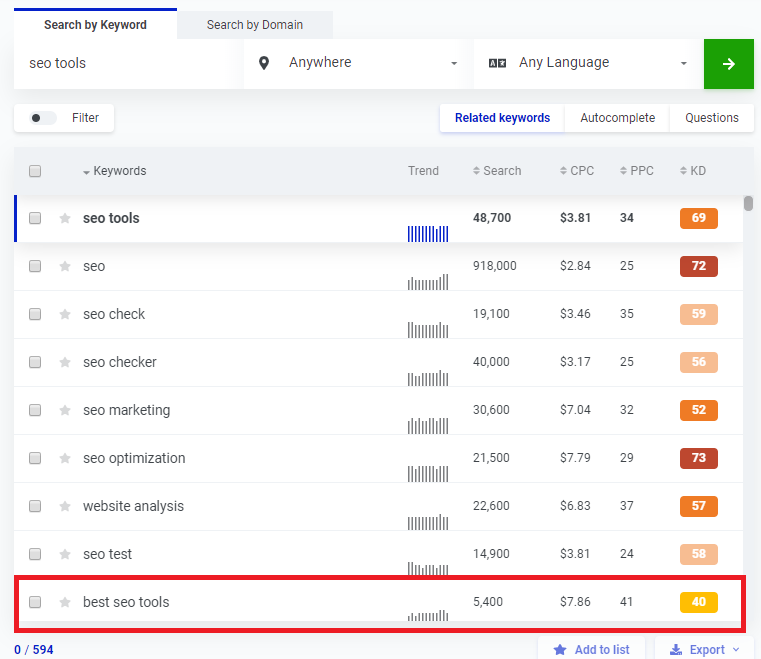Click the language translate icon
The image size is (761, 659).
[x=497, y=63]
